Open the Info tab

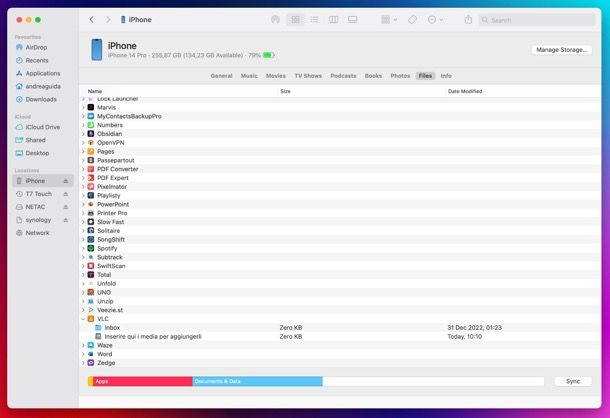(446, 76)
